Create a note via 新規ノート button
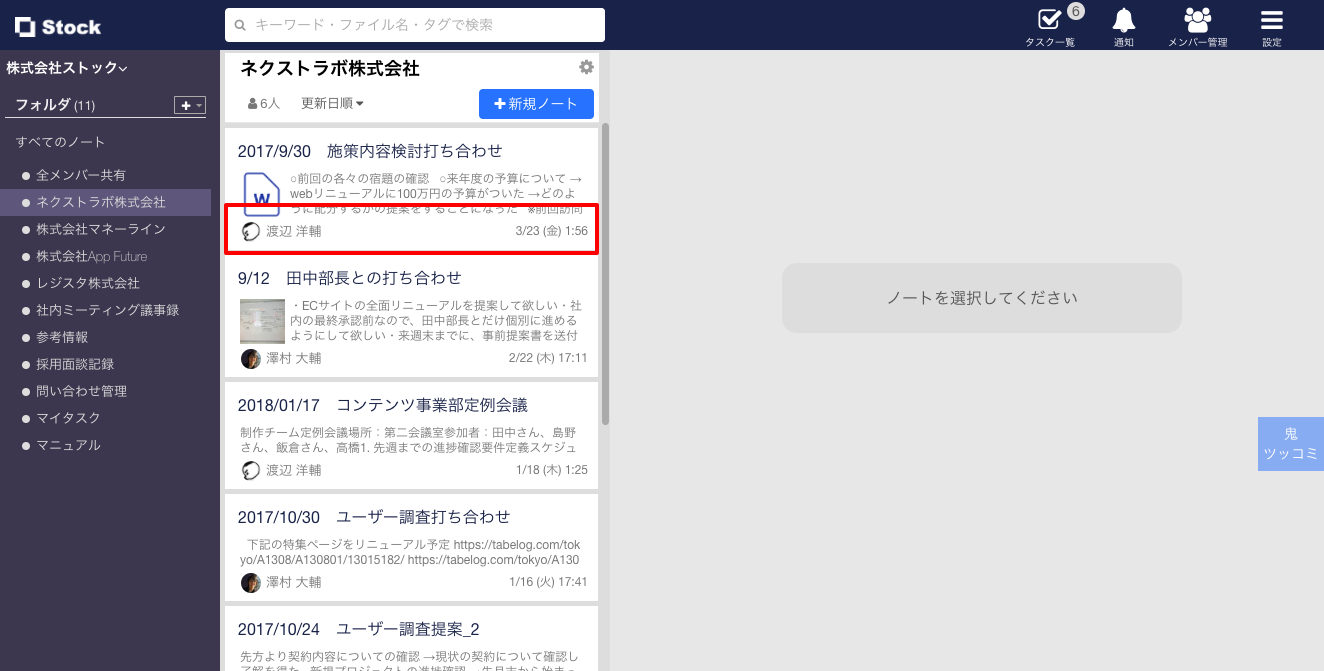The image size is (1324, 671). point(536,104)
